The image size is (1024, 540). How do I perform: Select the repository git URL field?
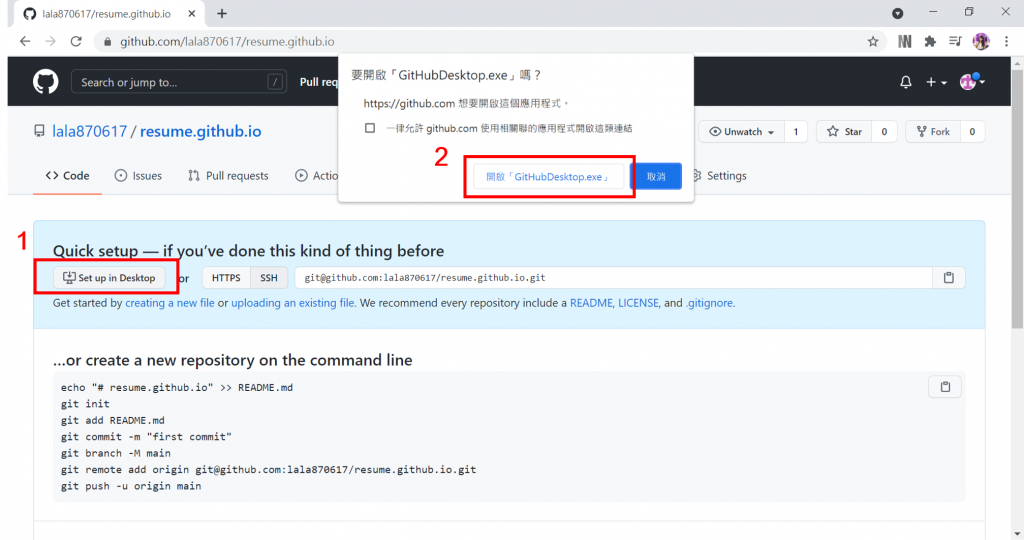[x=613, y=278]
